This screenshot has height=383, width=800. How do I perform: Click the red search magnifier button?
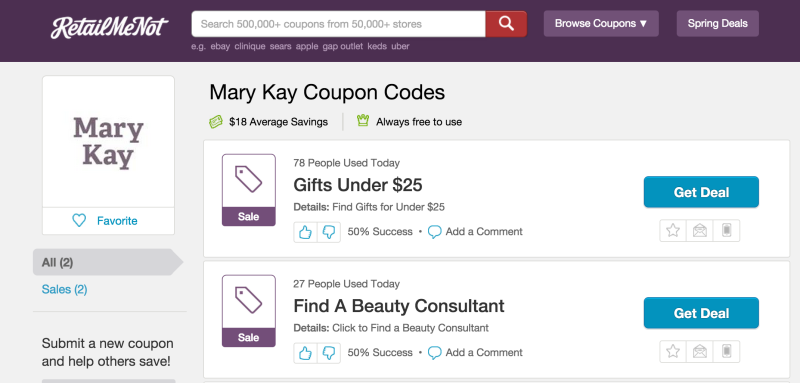506,24
